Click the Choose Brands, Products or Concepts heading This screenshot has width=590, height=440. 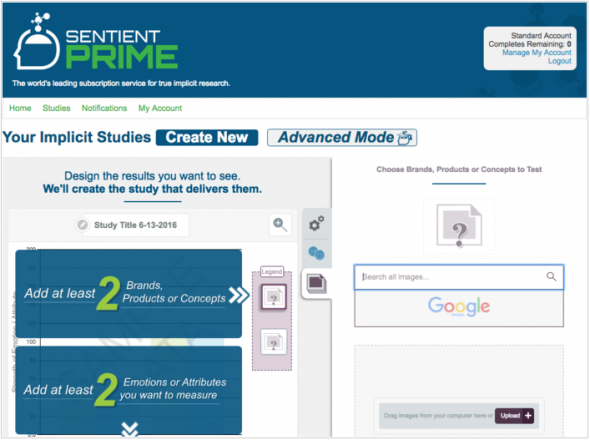pos(459,169)
